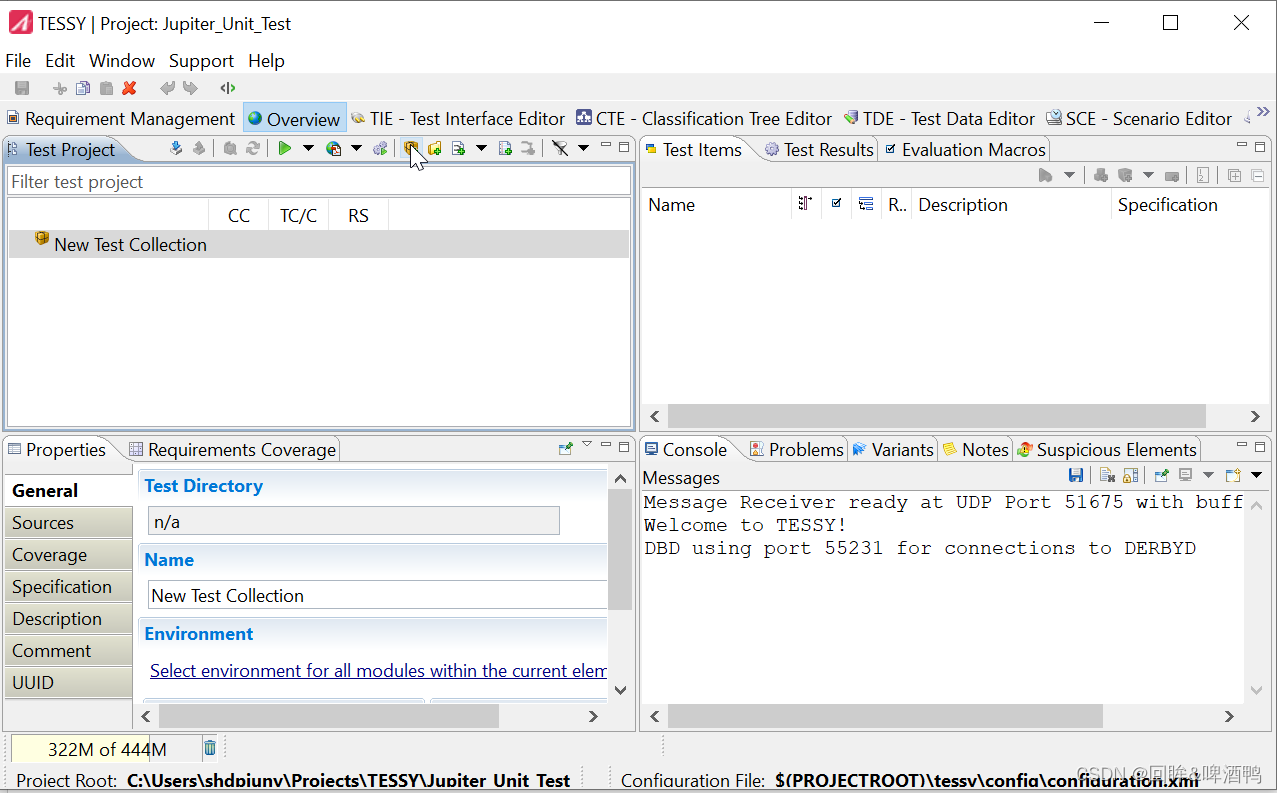The image size is (1277, 793).
Task: Open the Help menu
Action: 266,61
